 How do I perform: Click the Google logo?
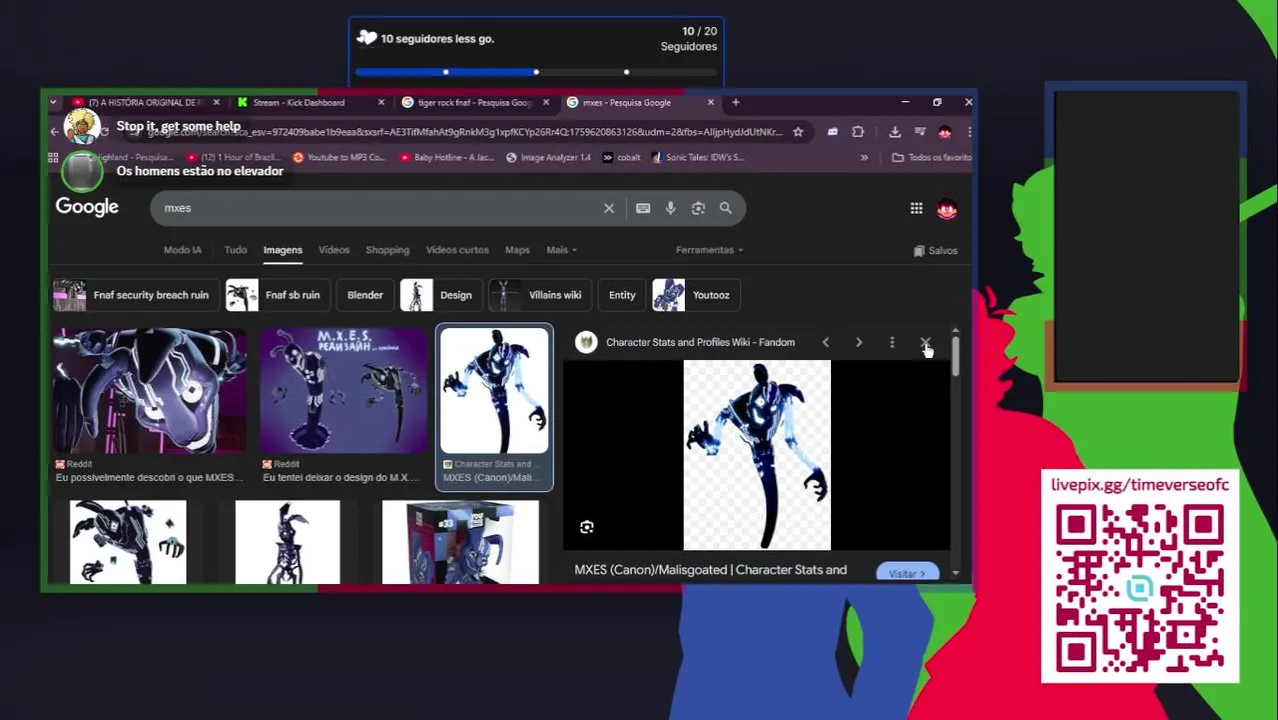click(x=87, y=207)
